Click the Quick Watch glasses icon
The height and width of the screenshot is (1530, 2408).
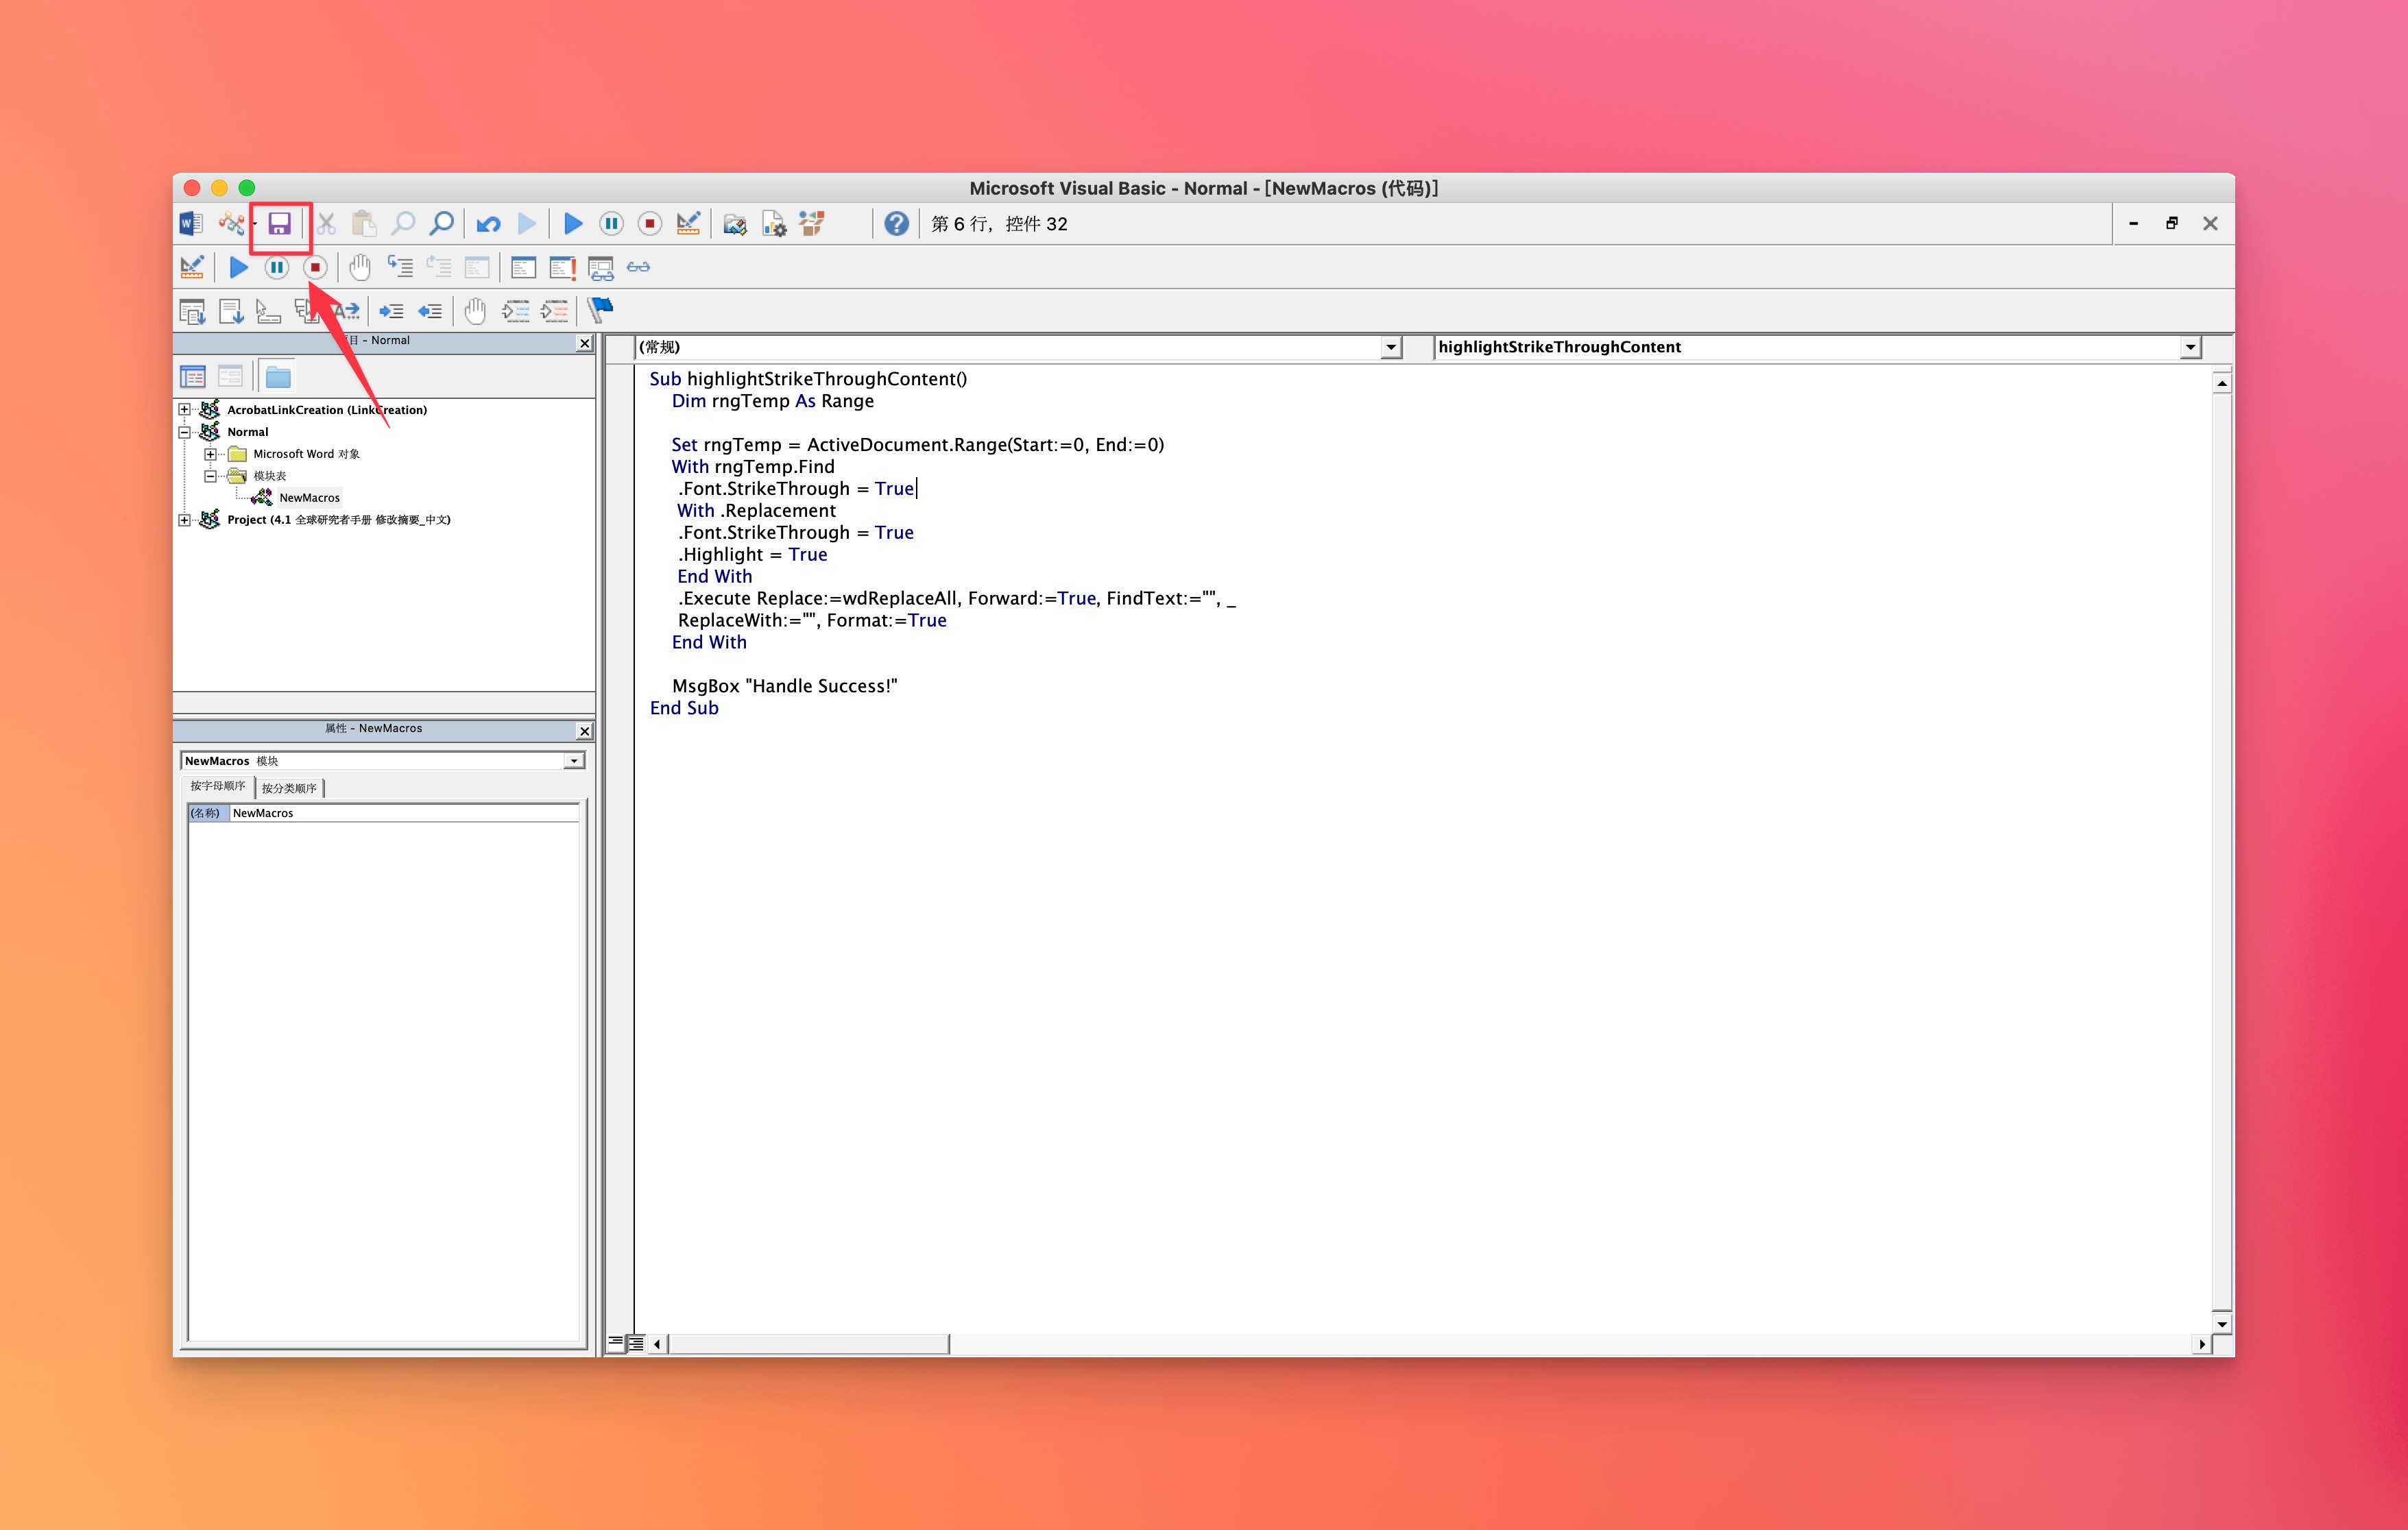[638, 267]
